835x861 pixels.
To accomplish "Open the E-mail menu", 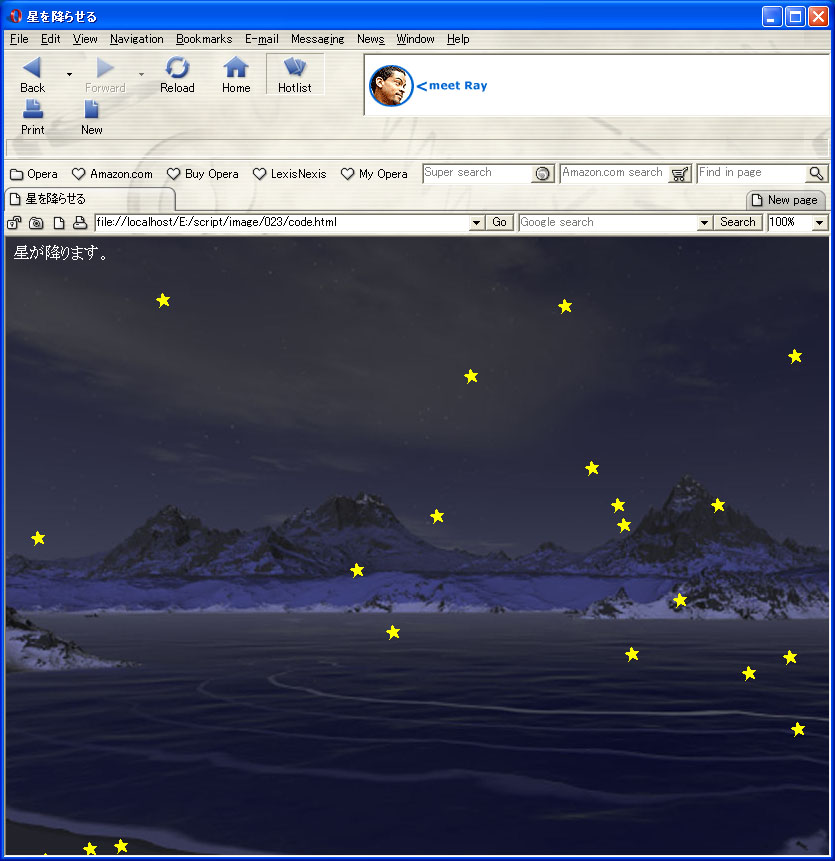I will pyautogui.click(x=262, y=39).
